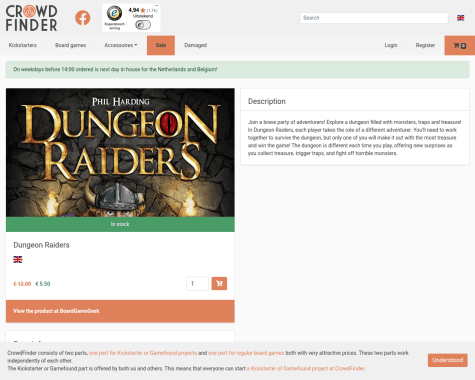This screenshot has height=380, width=475.
Task: Go to the Board games section
Action: tap(70, 45)
